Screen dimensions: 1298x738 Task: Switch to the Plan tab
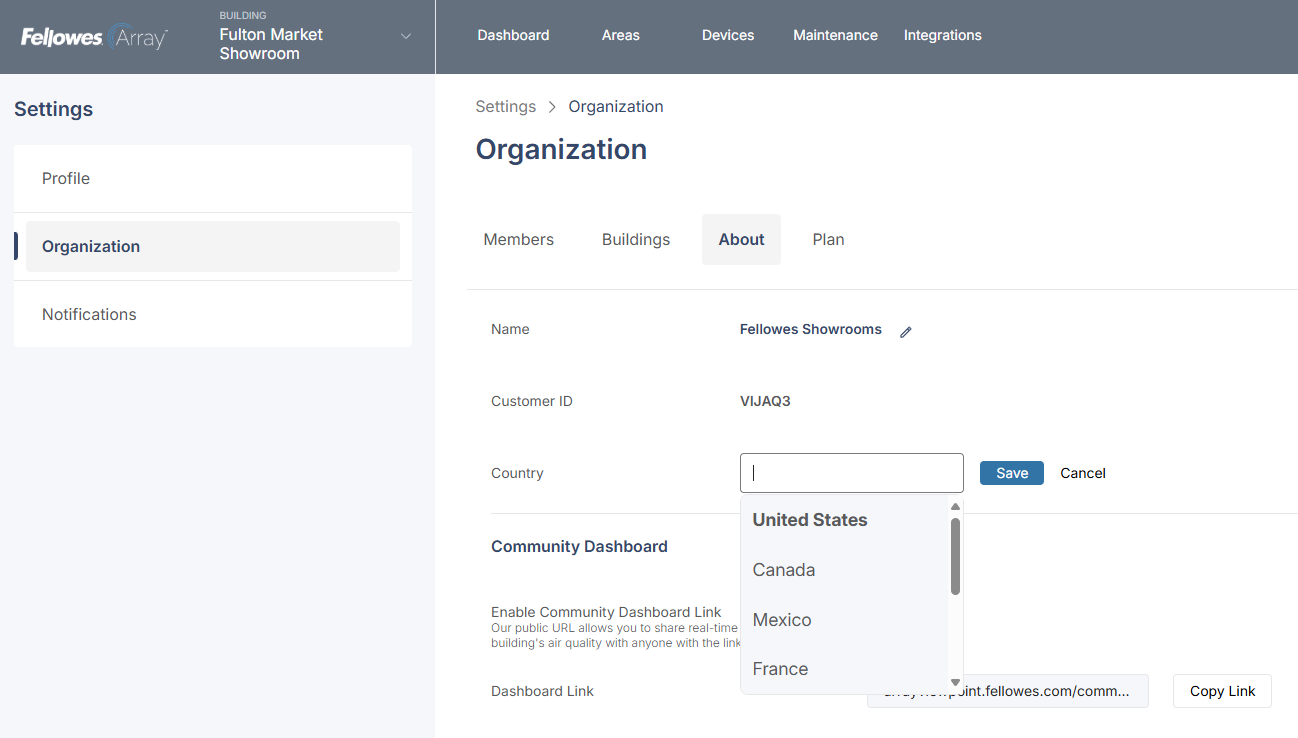(x=829, y=239)
